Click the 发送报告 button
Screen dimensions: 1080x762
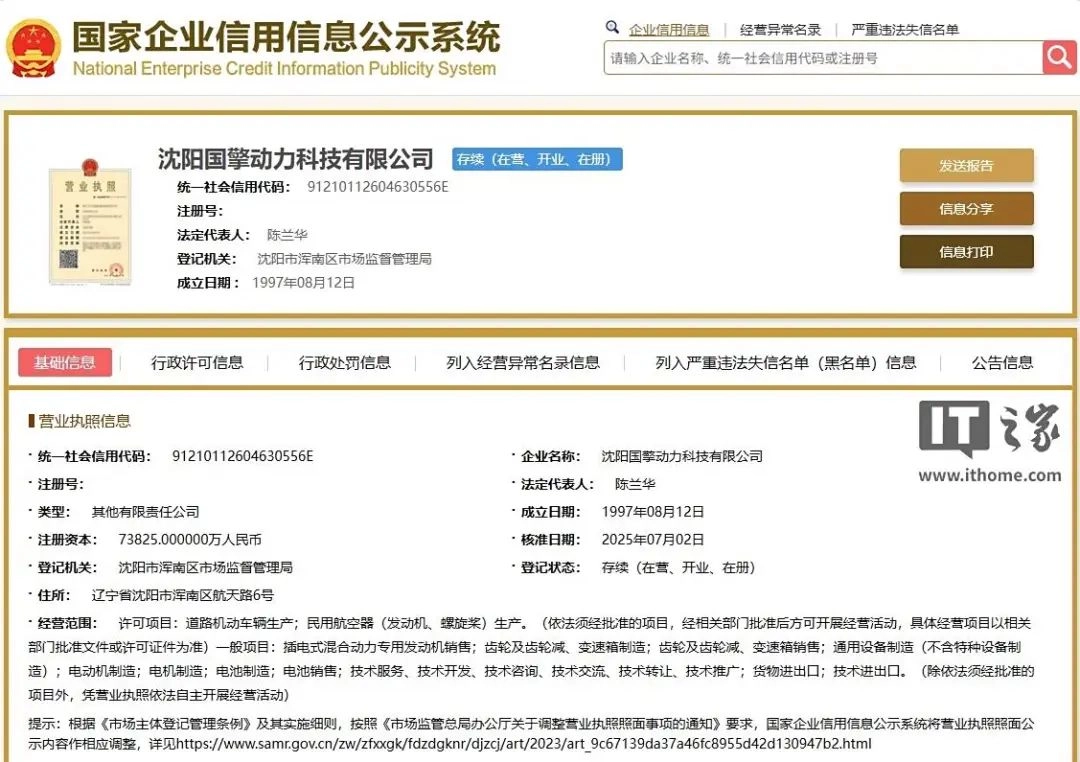[966, 165]
